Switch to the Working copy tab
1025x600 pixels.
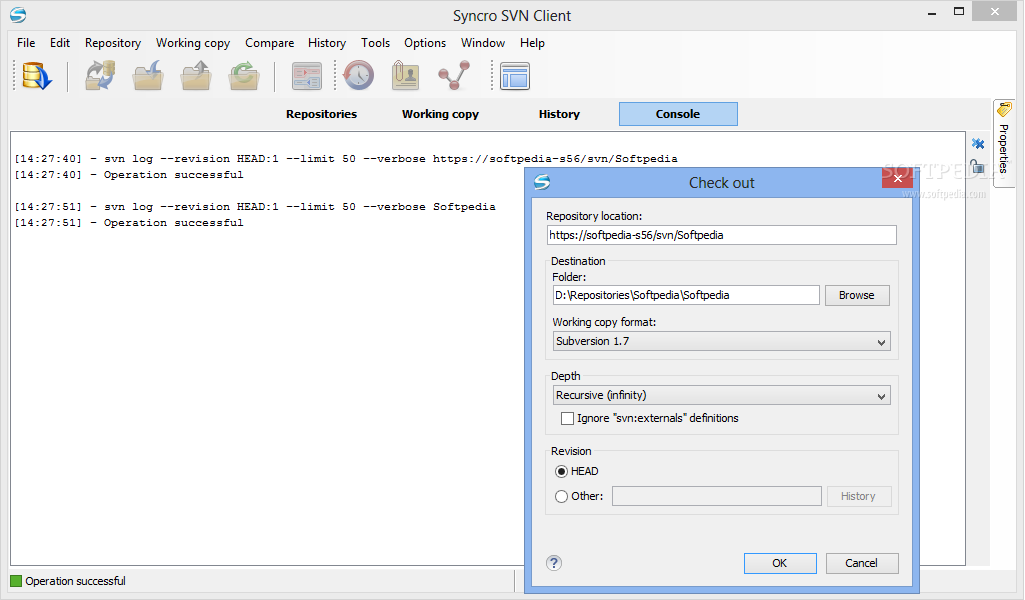tap(441, 114)
